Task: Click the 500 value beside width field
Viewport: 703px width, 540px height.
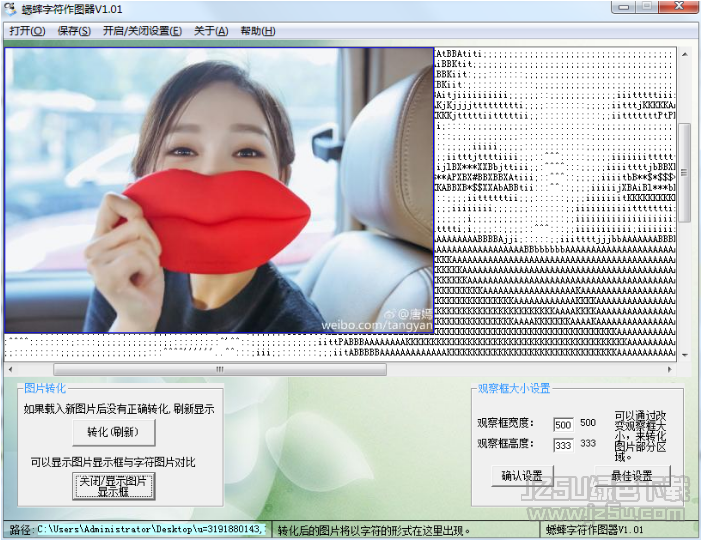Action: point(588,423)
